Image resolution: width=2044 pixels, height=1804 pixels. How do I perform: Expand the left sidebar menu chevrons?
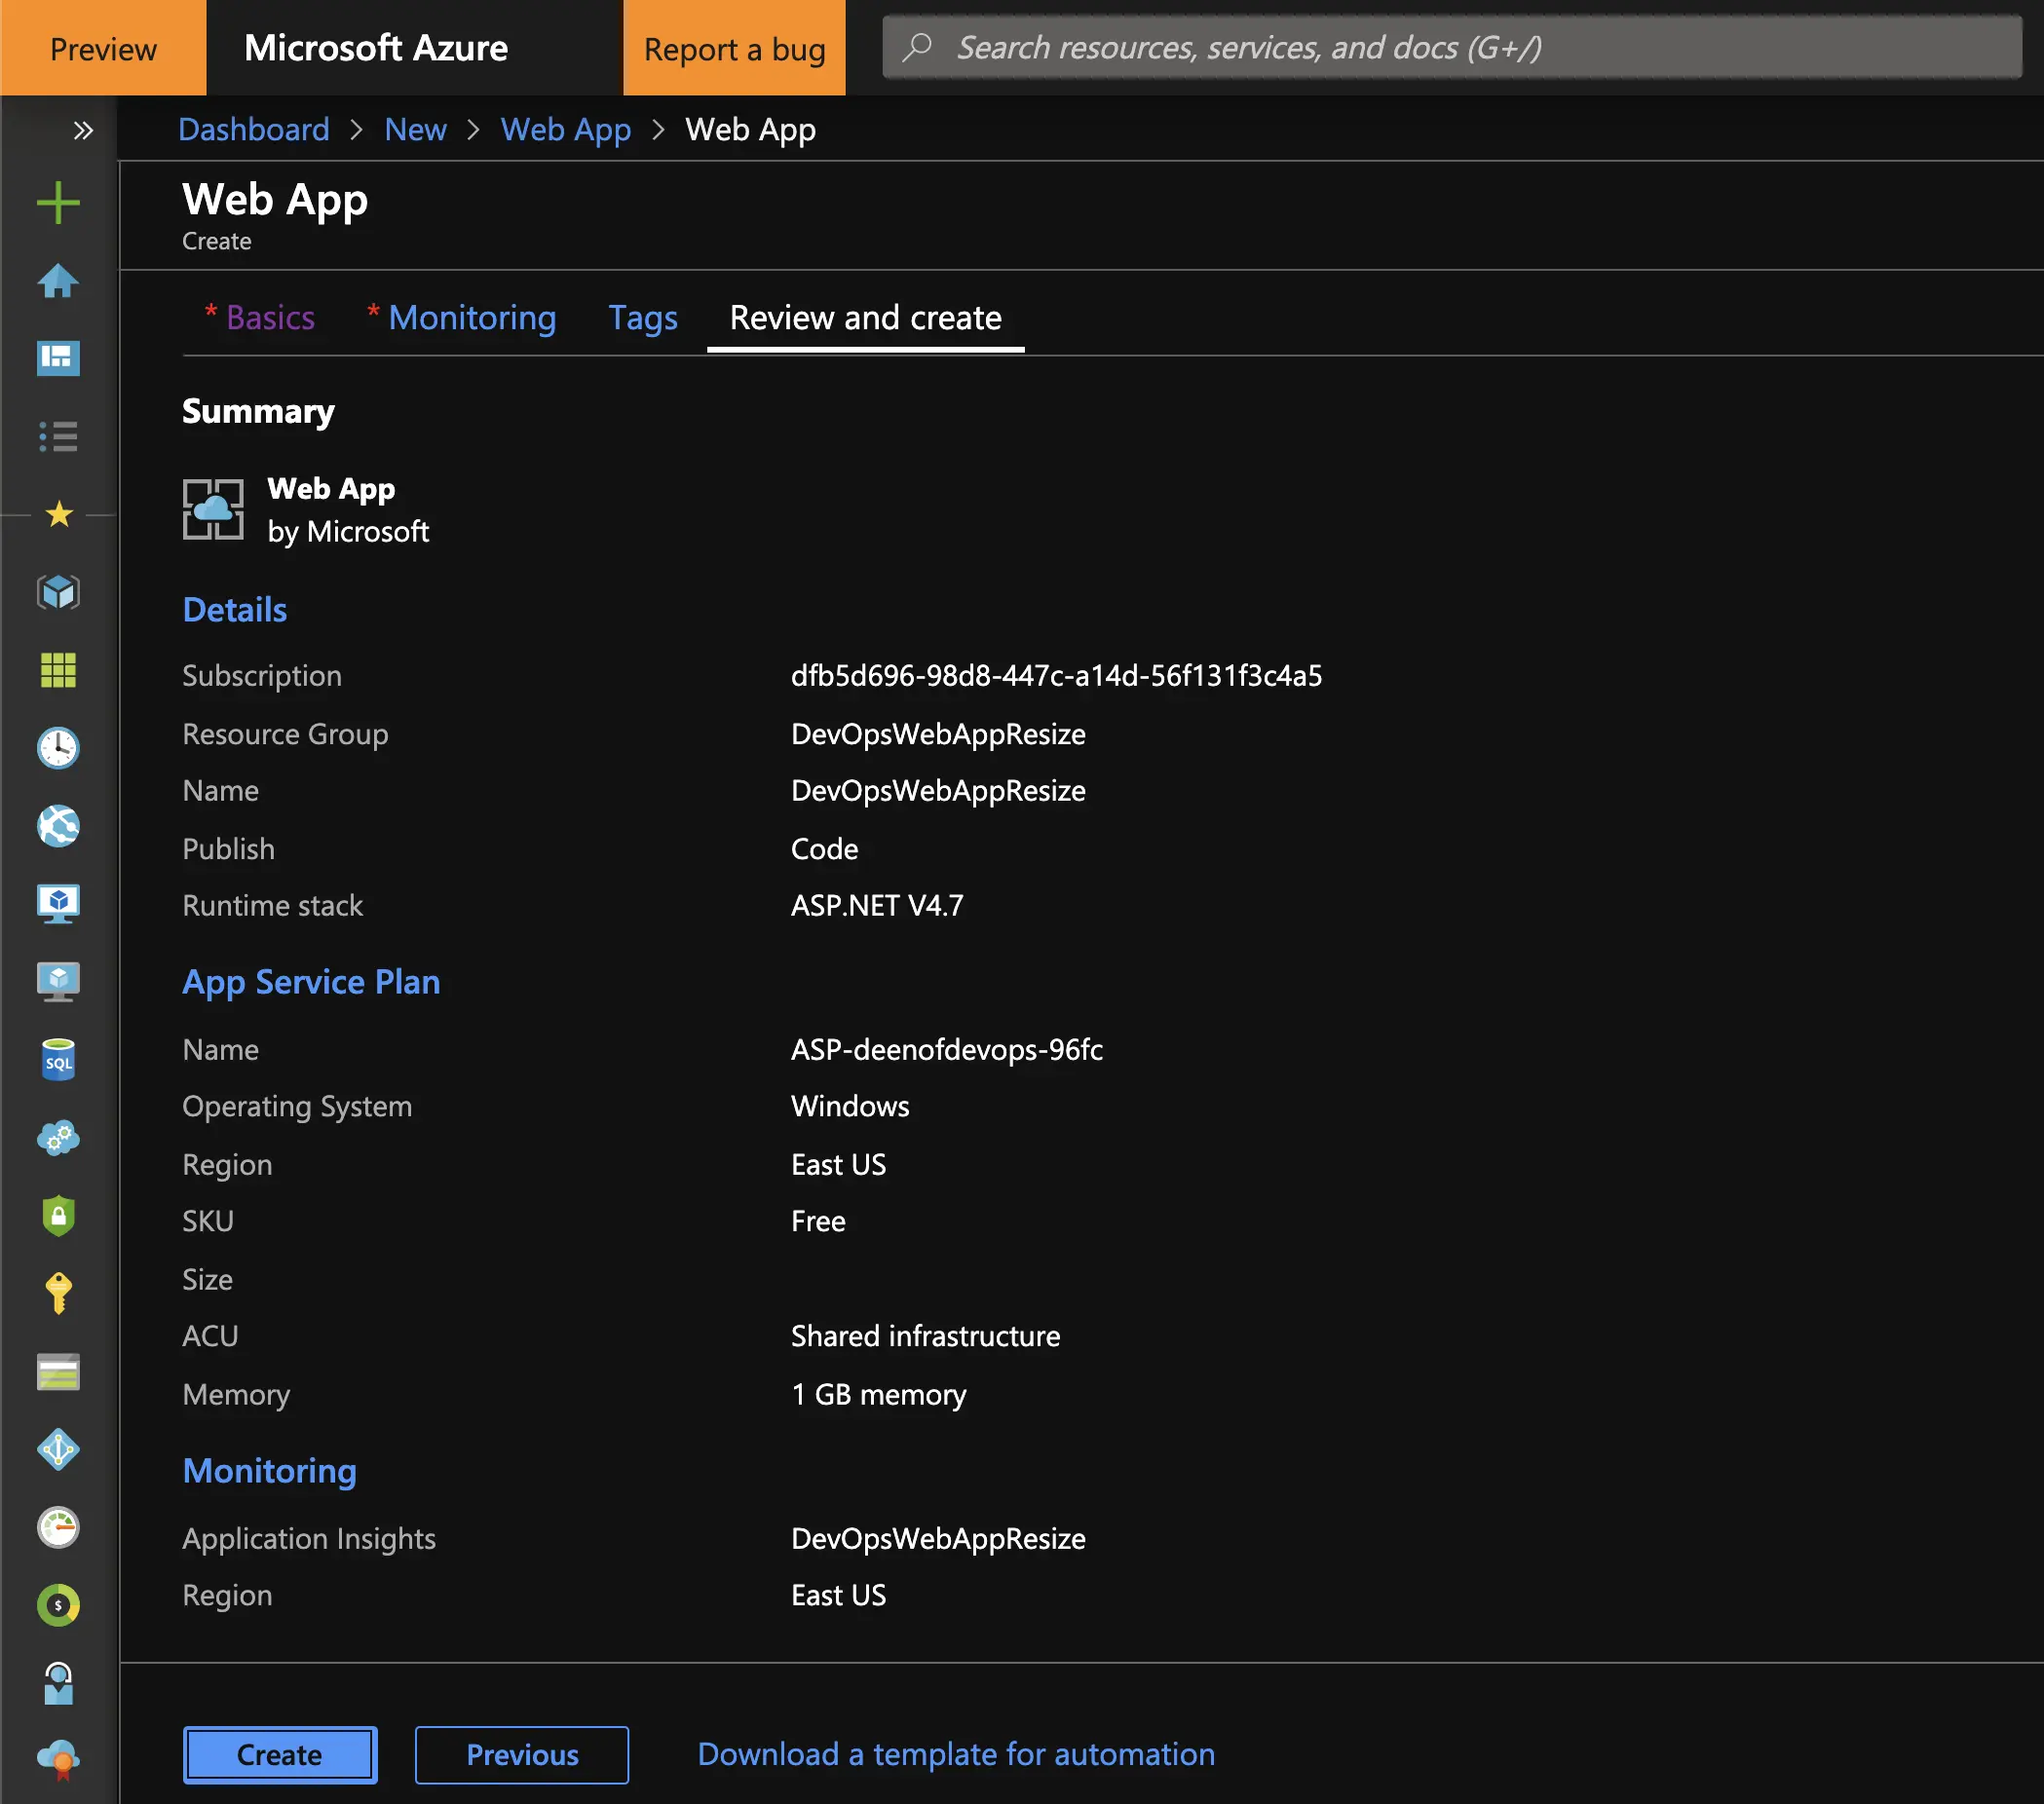pos(83,130)
